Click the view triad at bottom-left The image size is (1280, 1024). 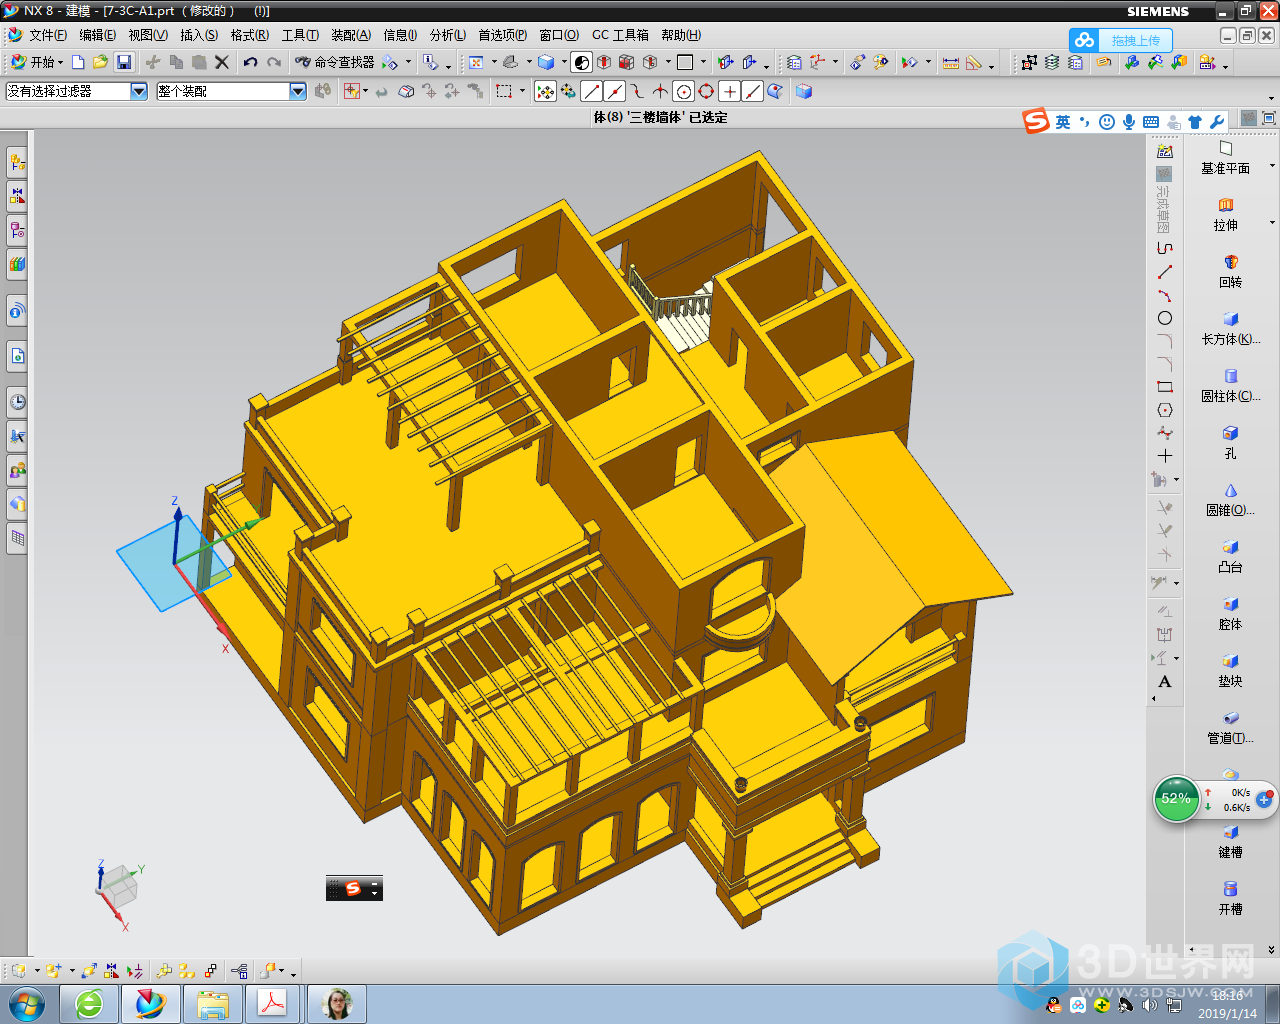119,893
